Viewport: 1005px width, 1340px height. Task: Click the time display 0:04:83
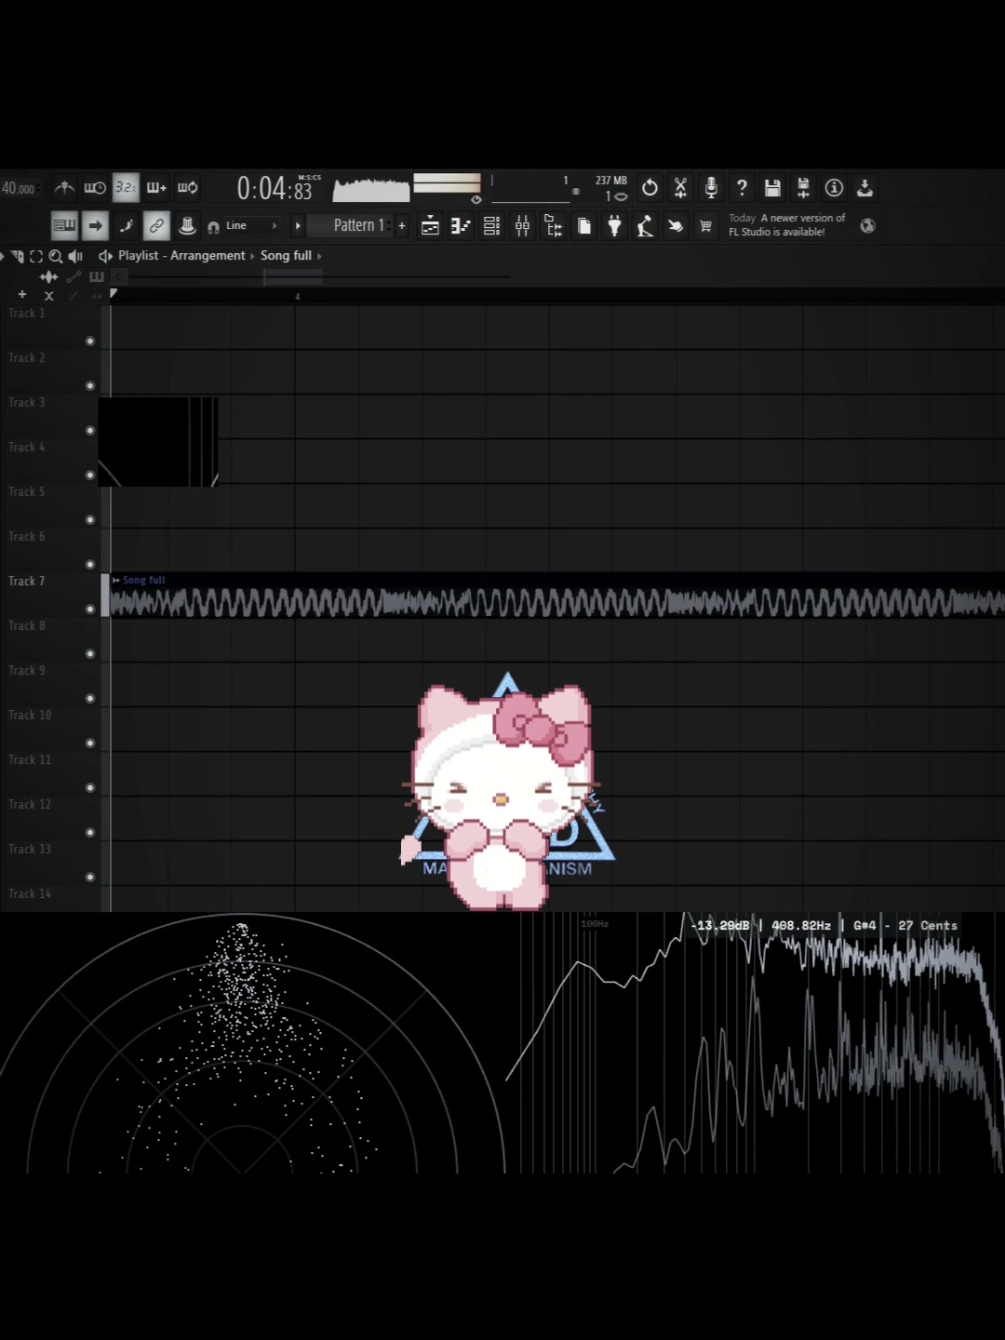pyautogui.click(x=277, y=188)
